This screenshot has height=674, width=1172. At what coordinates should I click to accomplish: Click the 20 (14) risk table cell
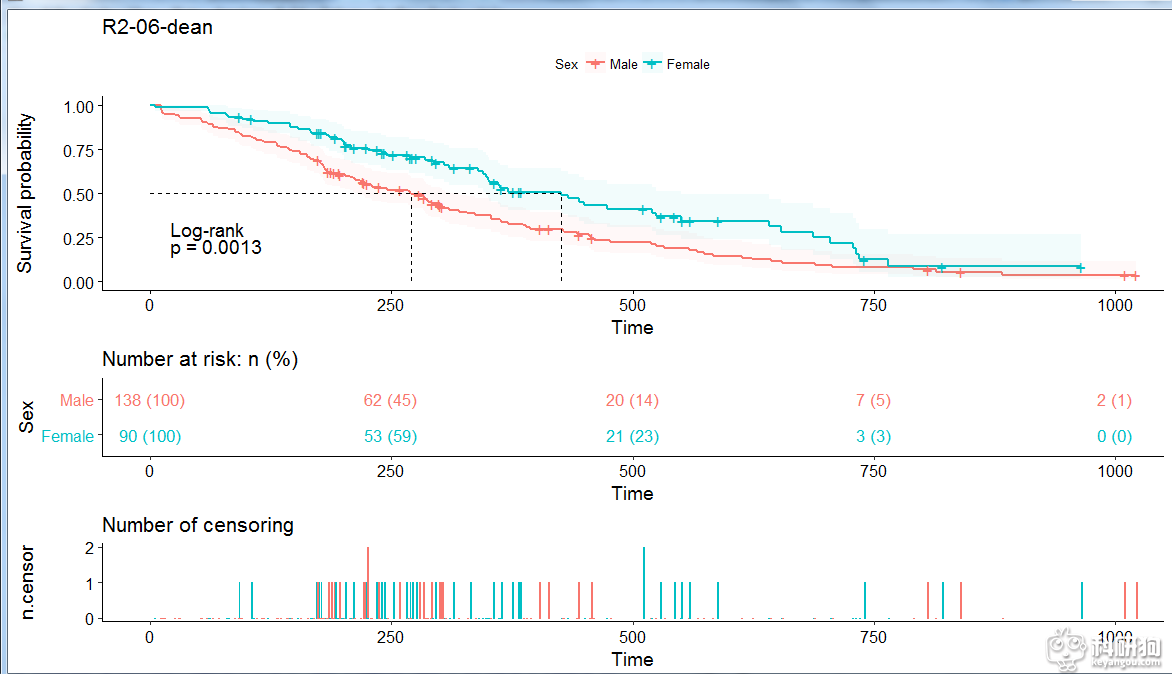pyautogui.click(x=632, y=401)
